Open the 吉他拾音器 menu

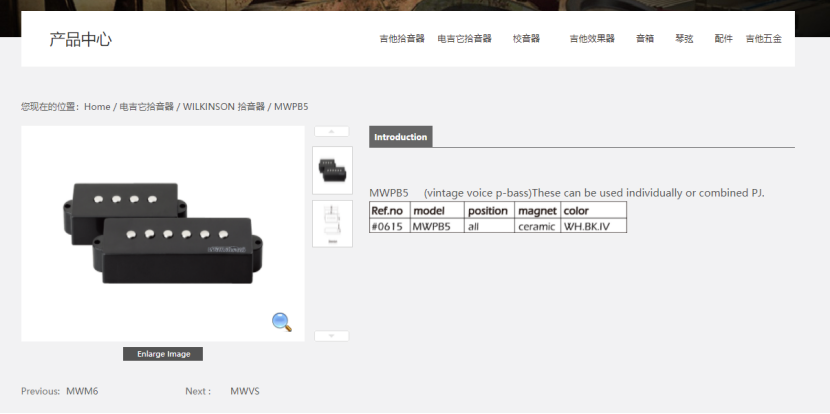tap(402, 39)
